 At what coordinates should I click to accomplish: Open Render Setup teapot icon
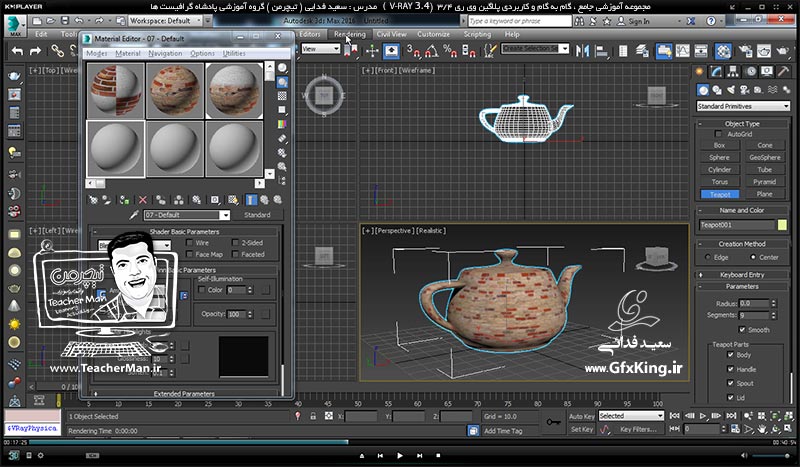745,51
